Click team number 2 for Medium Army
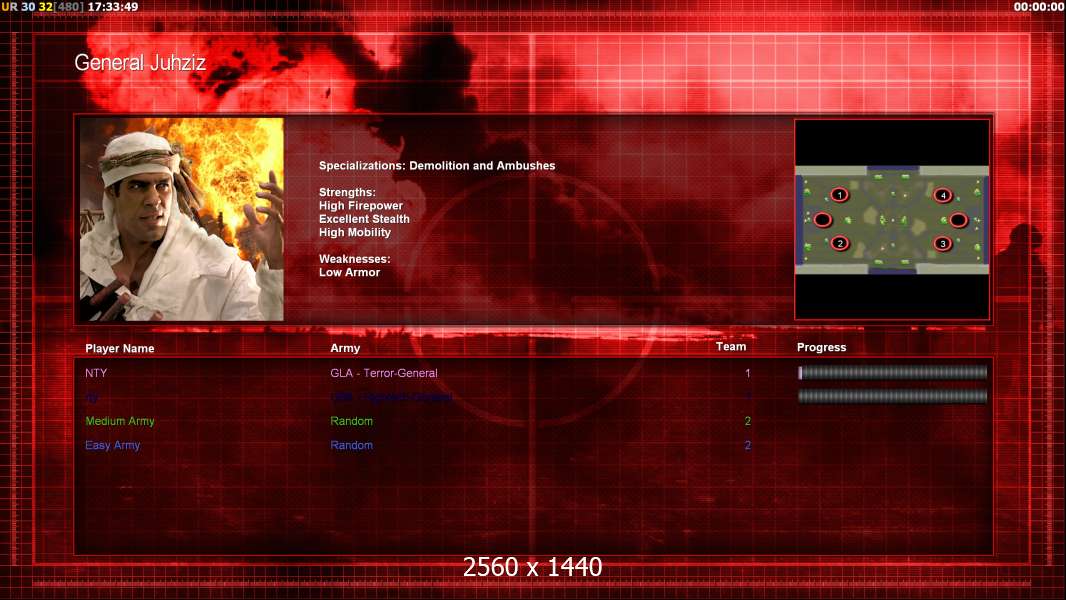 [x=747, y=421]
